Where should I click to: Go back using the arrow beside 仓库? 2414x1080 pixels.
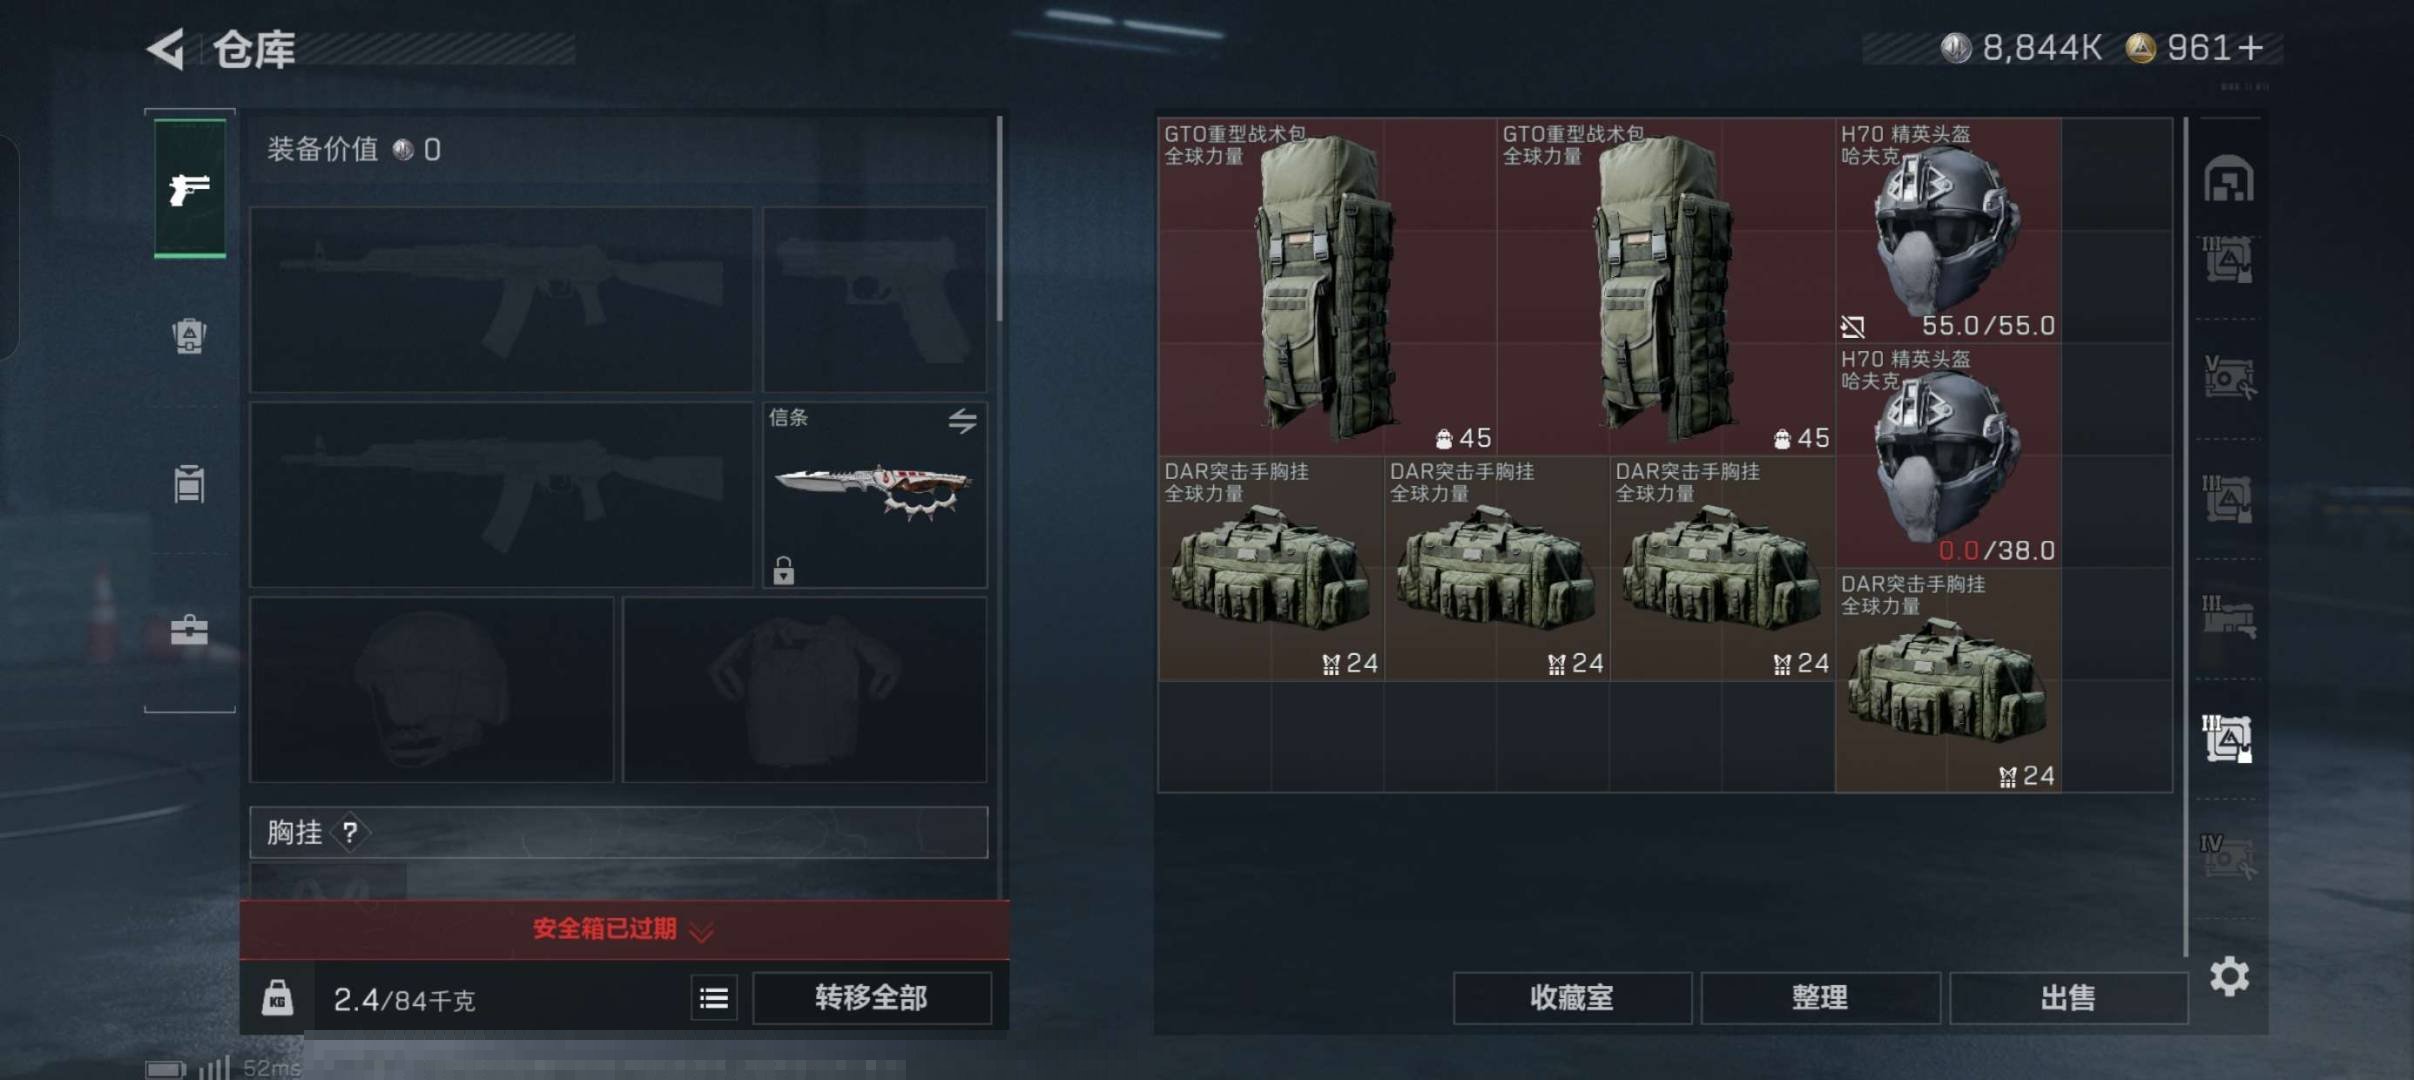tap(167, 48)
